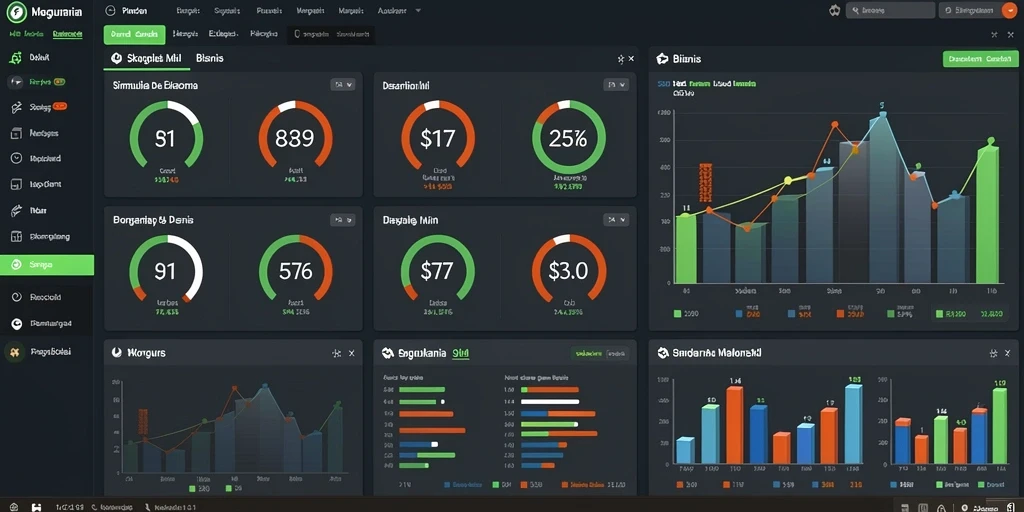Click the bear-face icon left of search box
This screenshot has width=1024, height=512.
tap(834, 10)
